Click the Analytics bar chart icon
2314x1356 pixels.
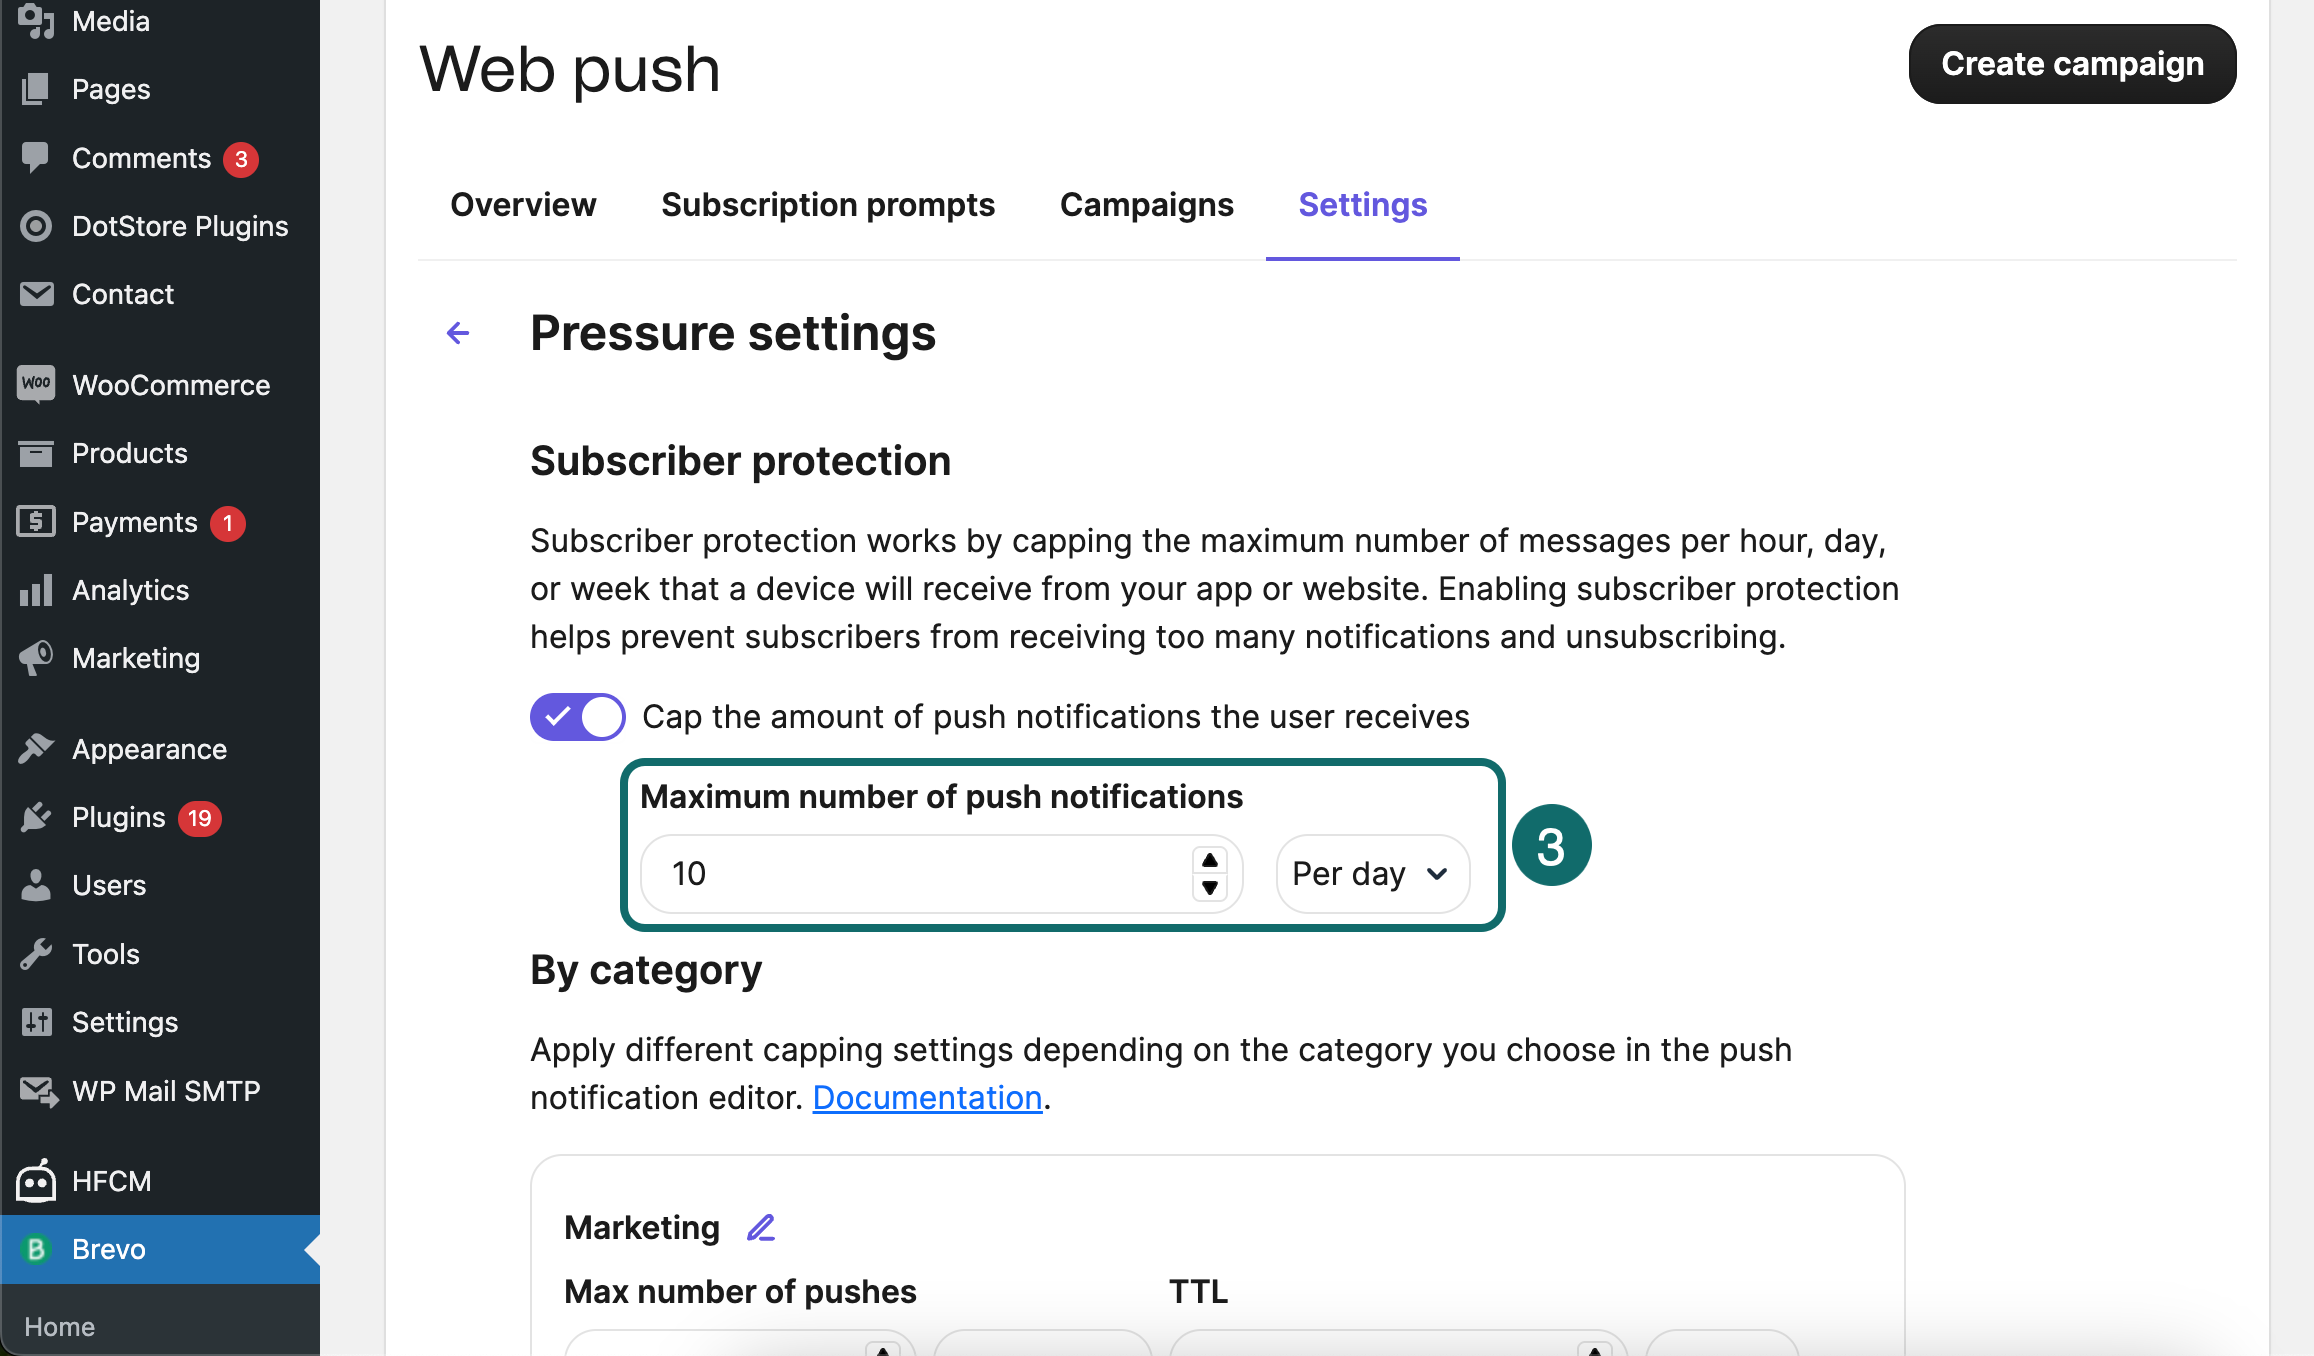(x=36, y=590)
